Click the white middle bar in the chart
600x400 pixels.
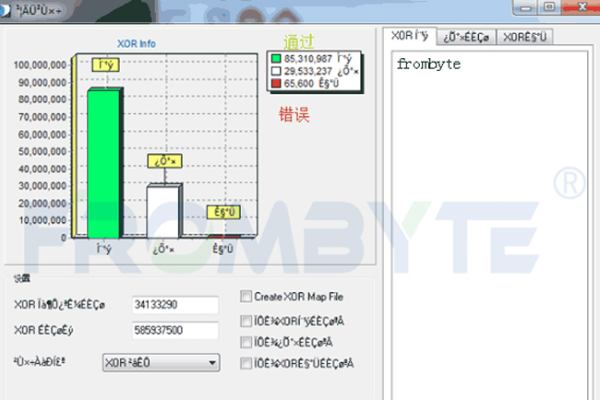click(163, 211)
